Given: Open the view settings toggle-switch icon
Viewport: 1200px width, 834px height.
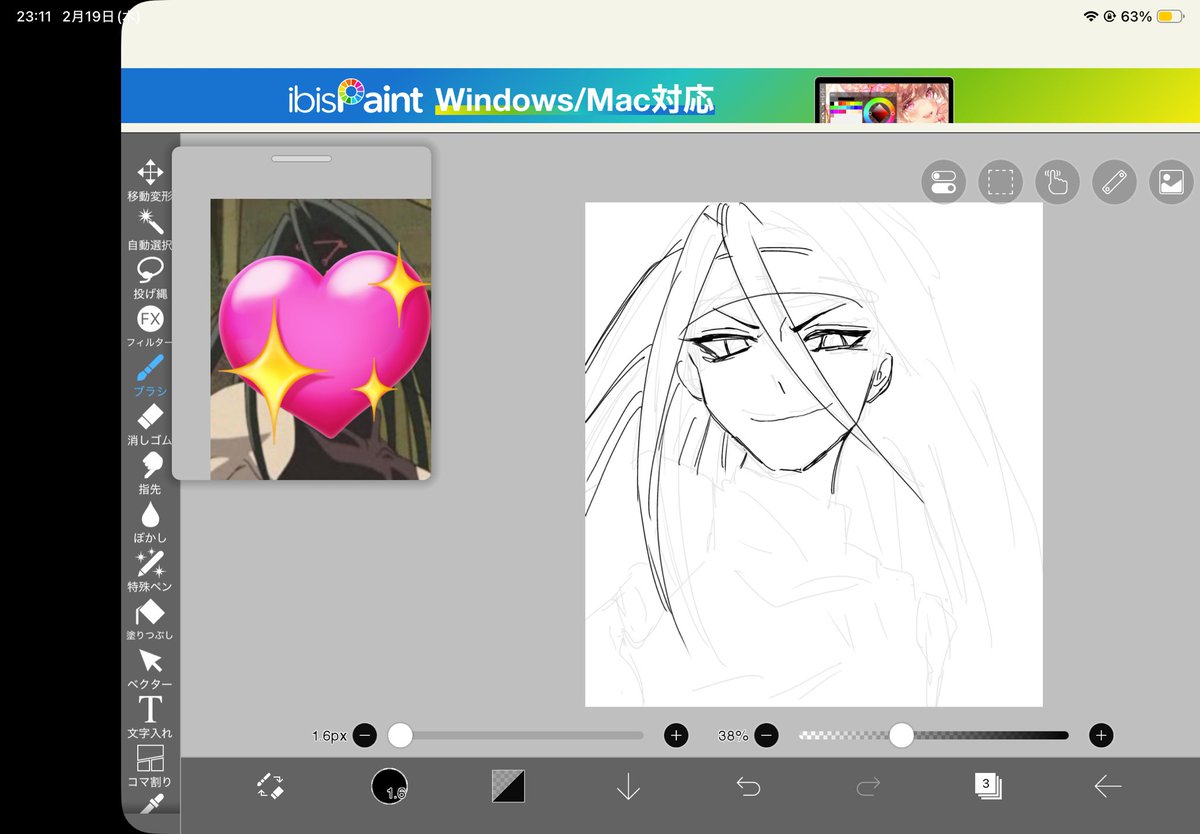Looking at the screenshot, I should [943, 182].
